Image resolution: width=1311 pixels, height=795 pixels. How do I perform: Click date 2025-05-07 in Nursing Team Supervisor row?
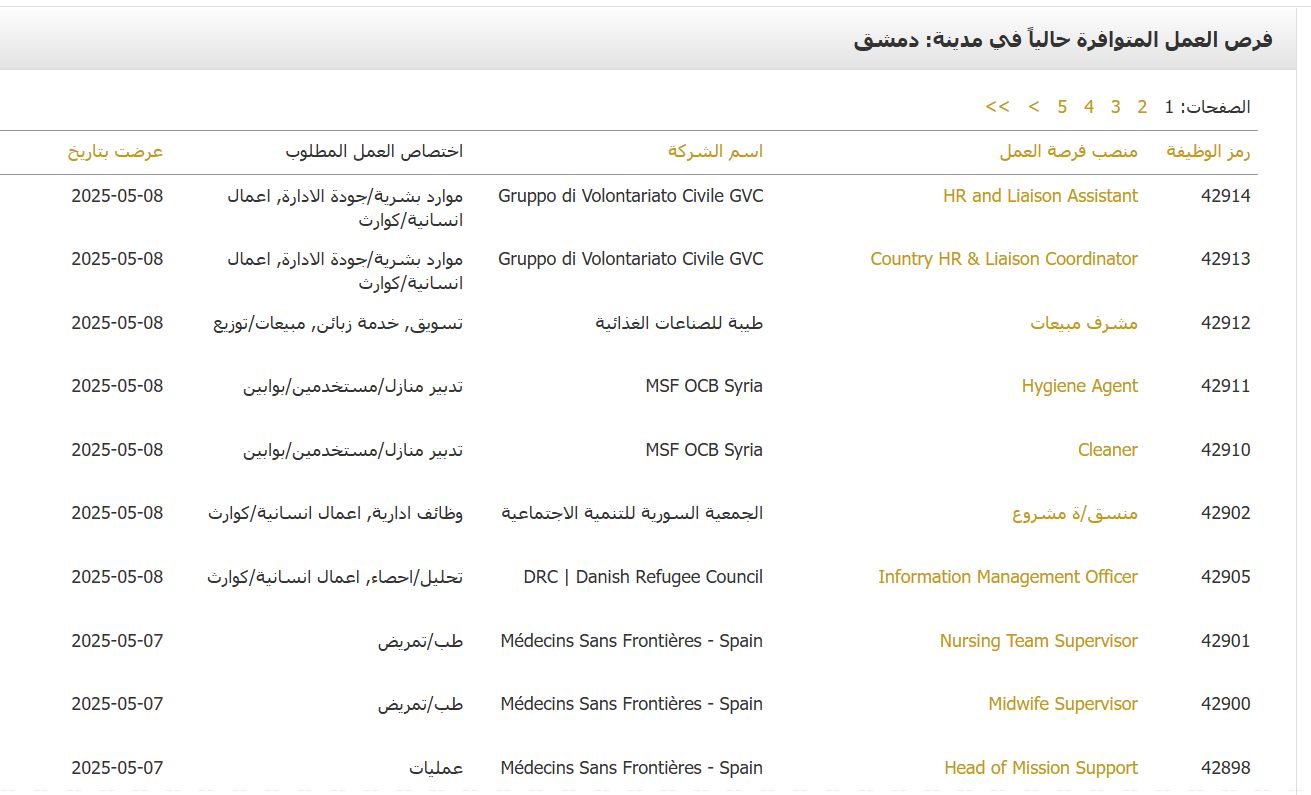(x=117, y=641)
